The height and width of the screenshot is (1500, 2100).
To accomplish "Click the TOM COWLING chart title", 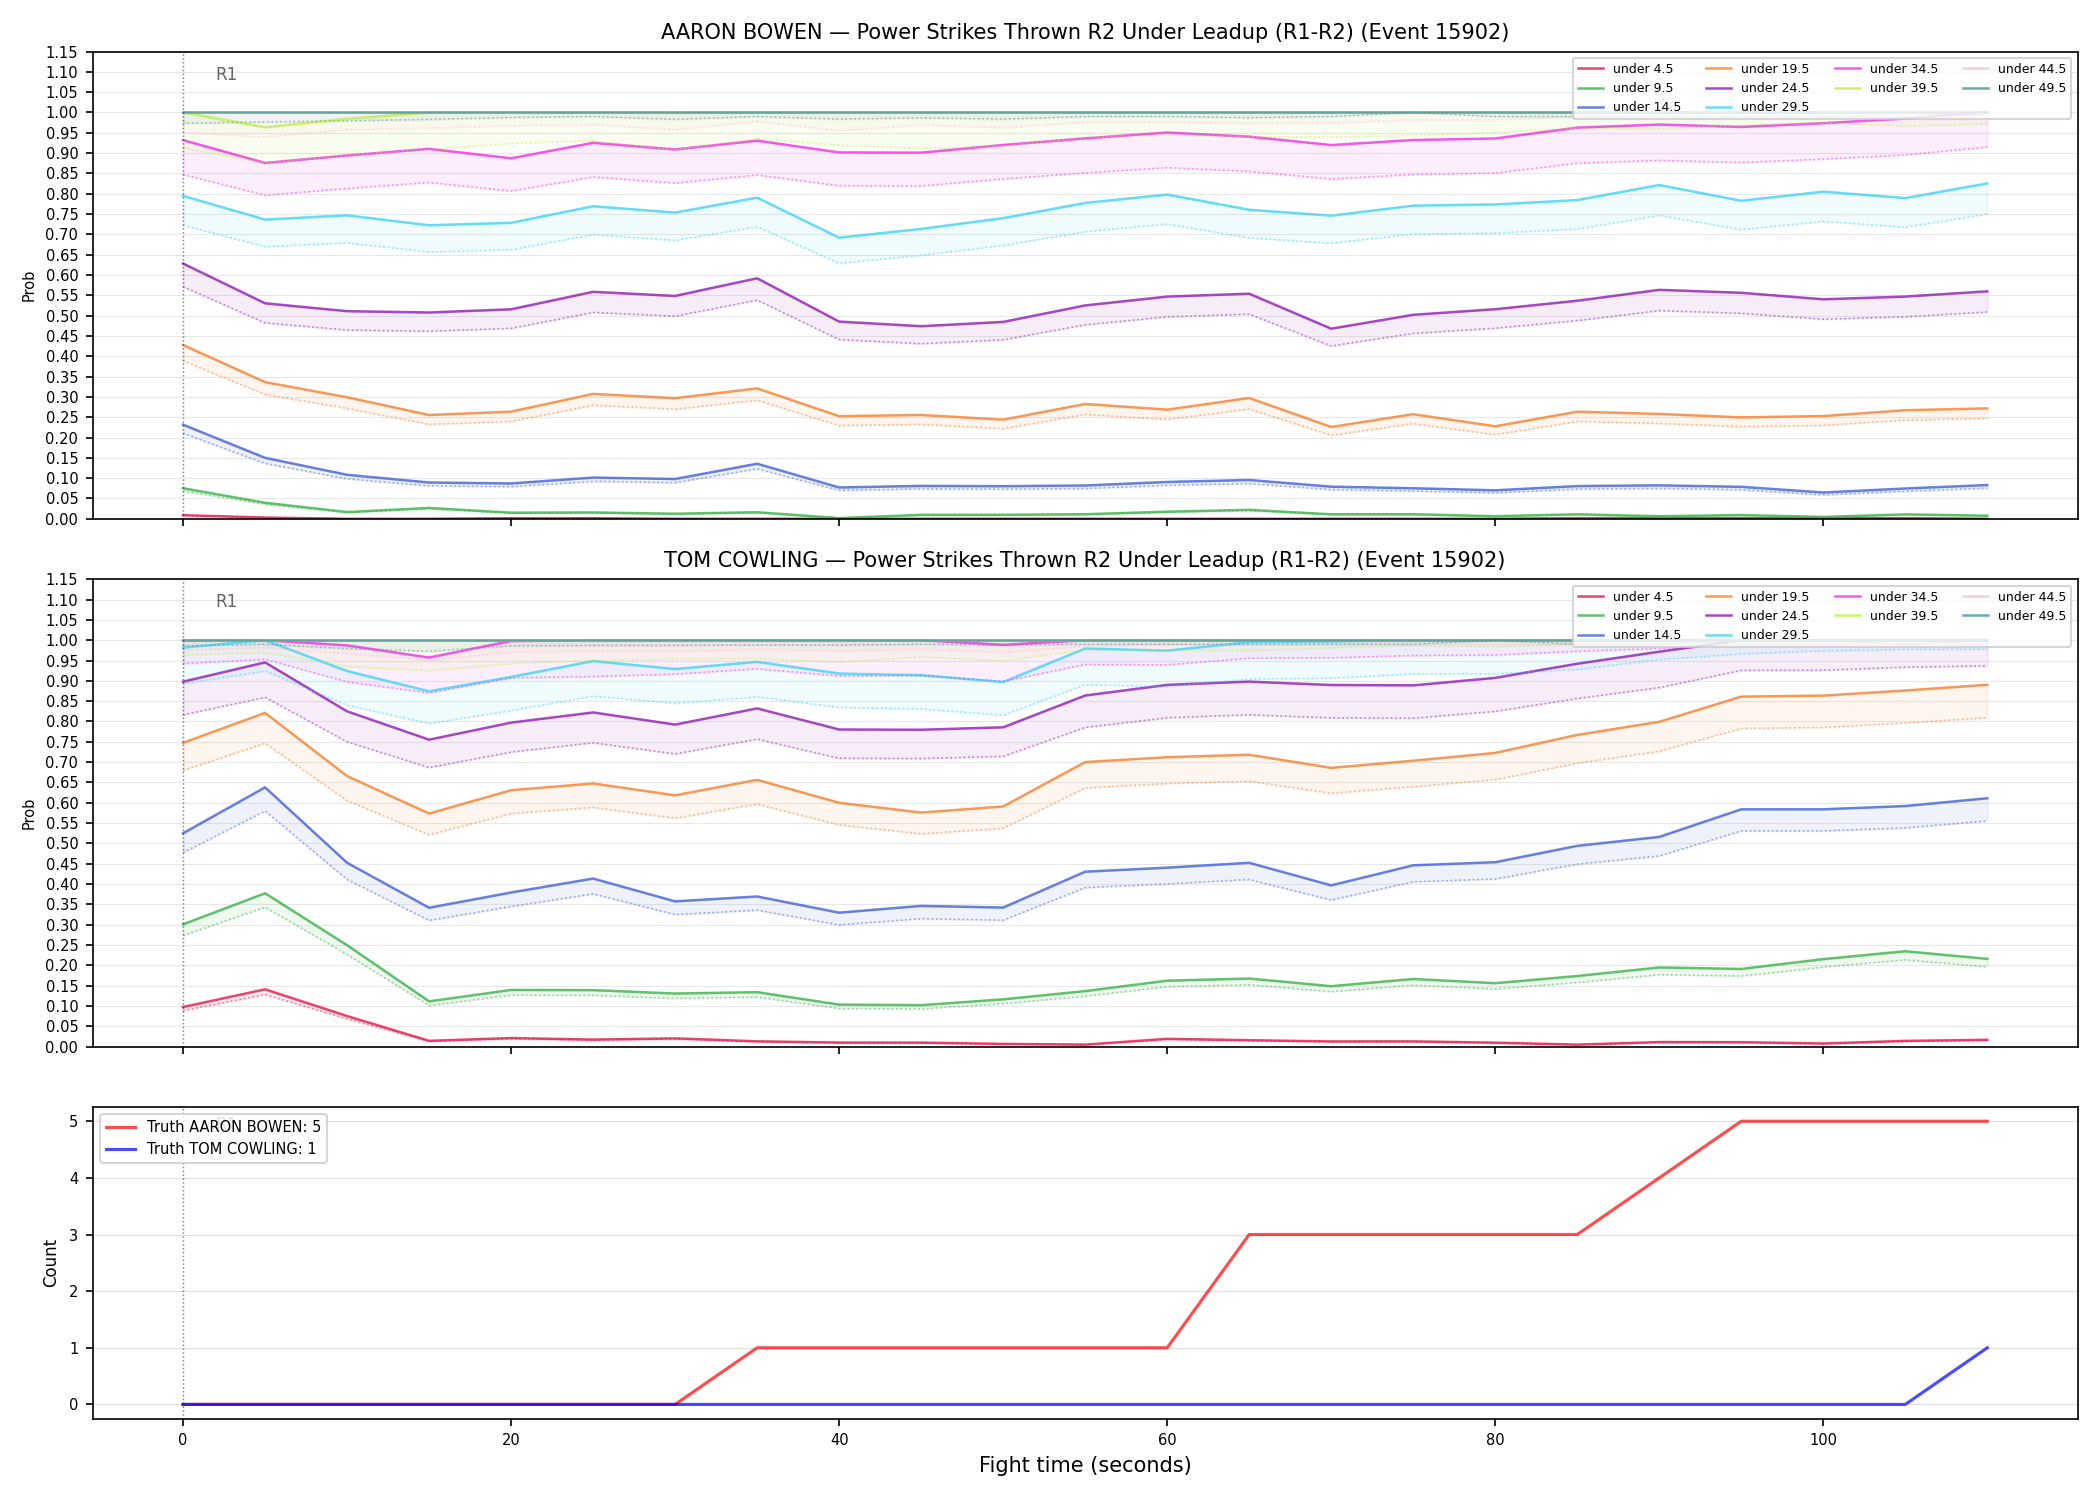I will pyautogui.click(x=1084, y=560).
